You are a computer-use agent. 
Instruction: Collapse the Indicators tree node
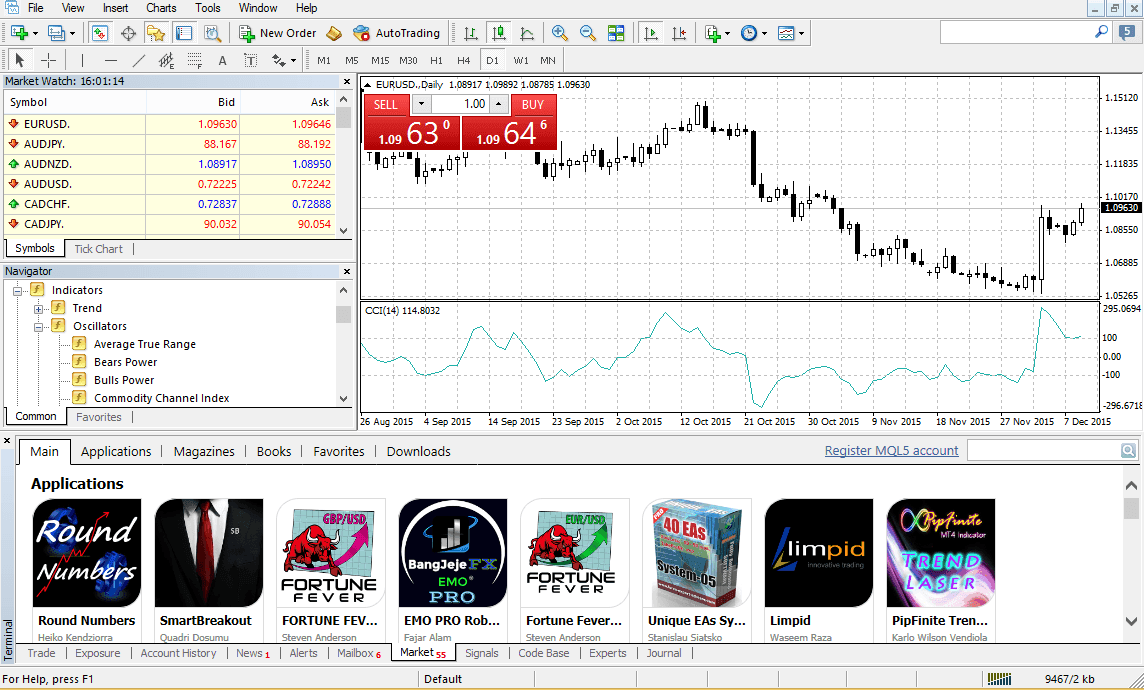[17, 290]
